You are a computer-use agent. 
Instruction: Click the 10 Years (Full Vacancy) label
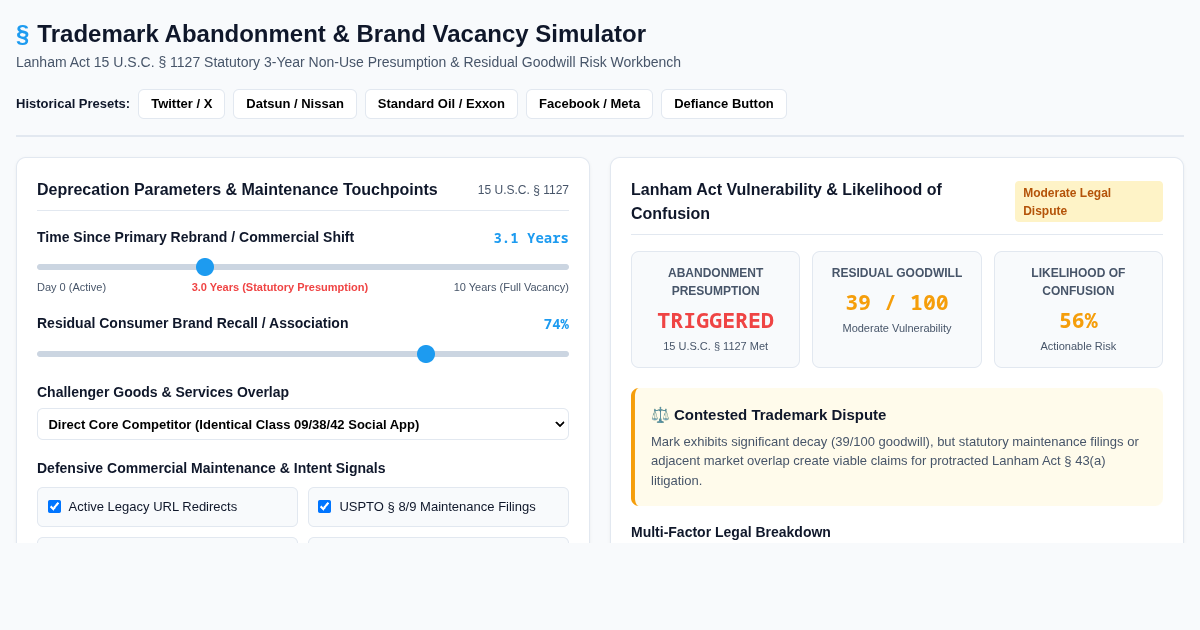(x=511, y=287)
